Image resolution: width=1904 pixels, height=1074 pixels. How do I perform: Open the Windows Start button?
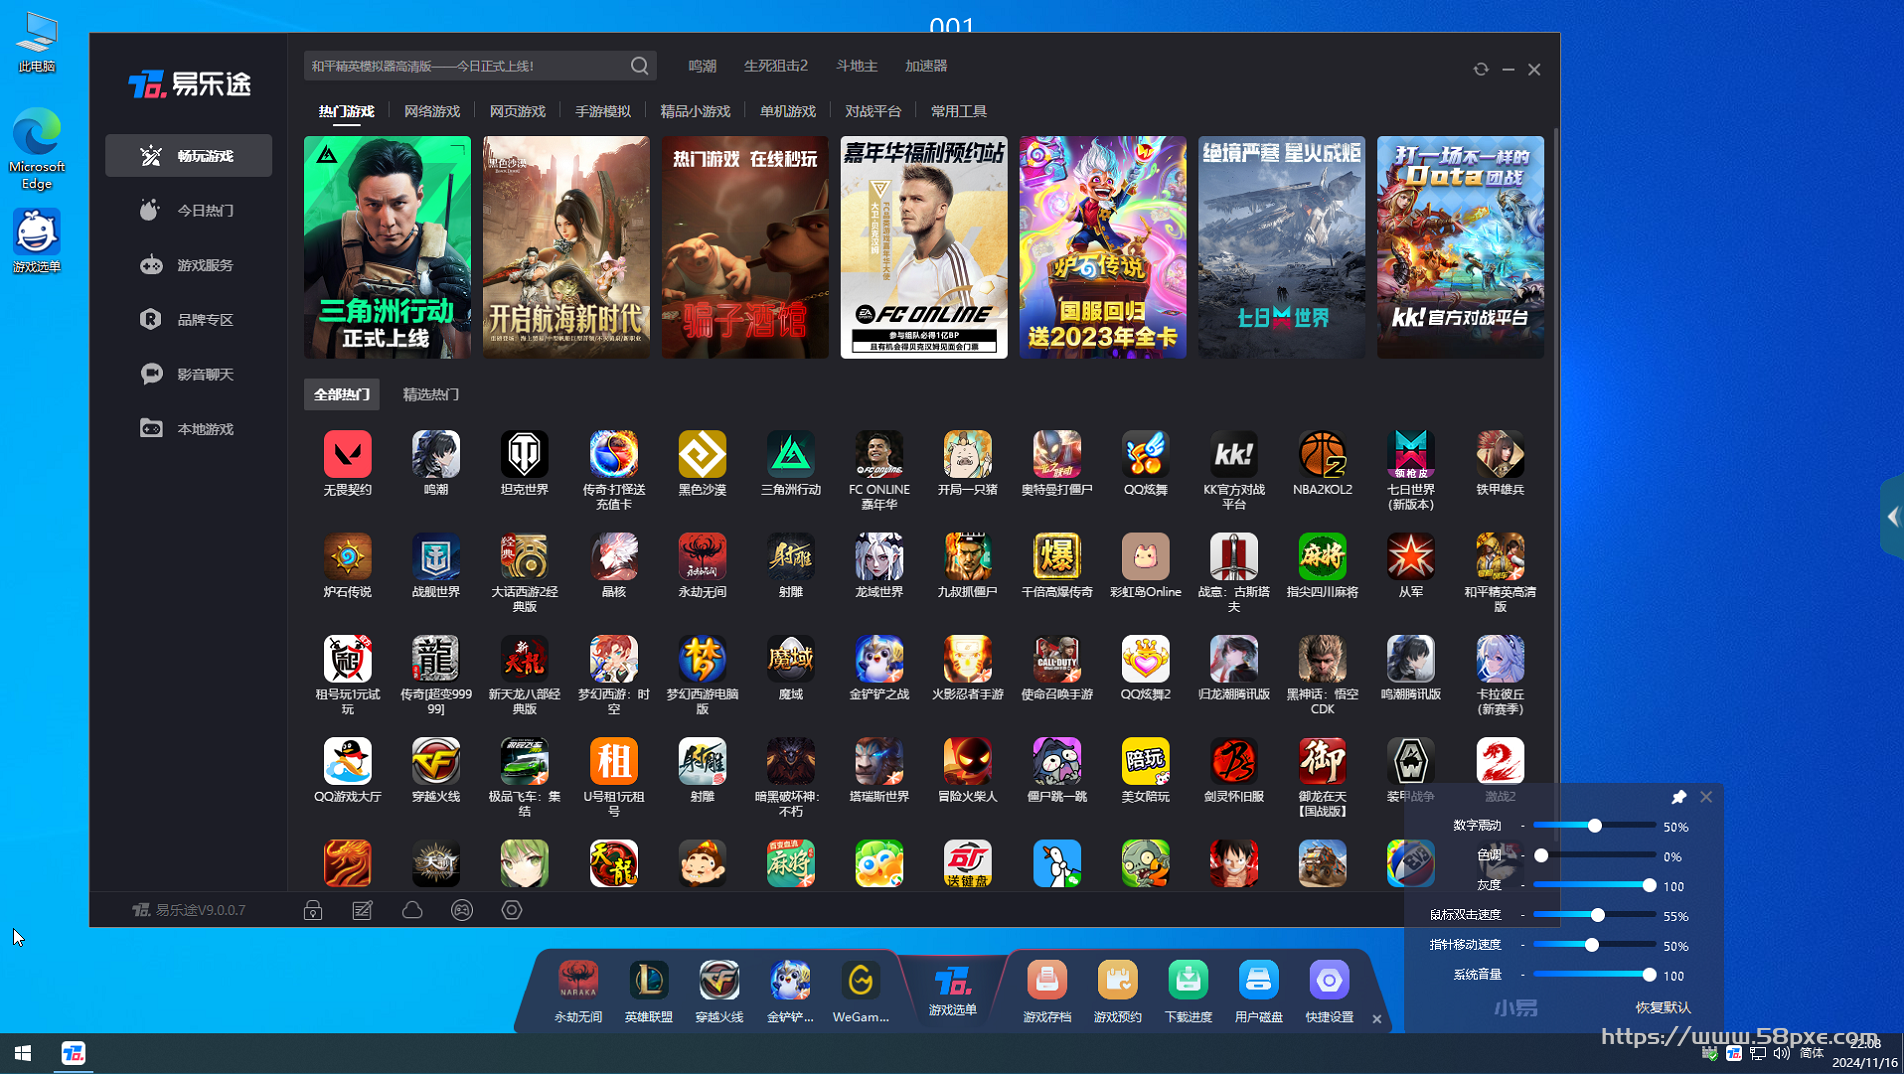[22, 1053]
